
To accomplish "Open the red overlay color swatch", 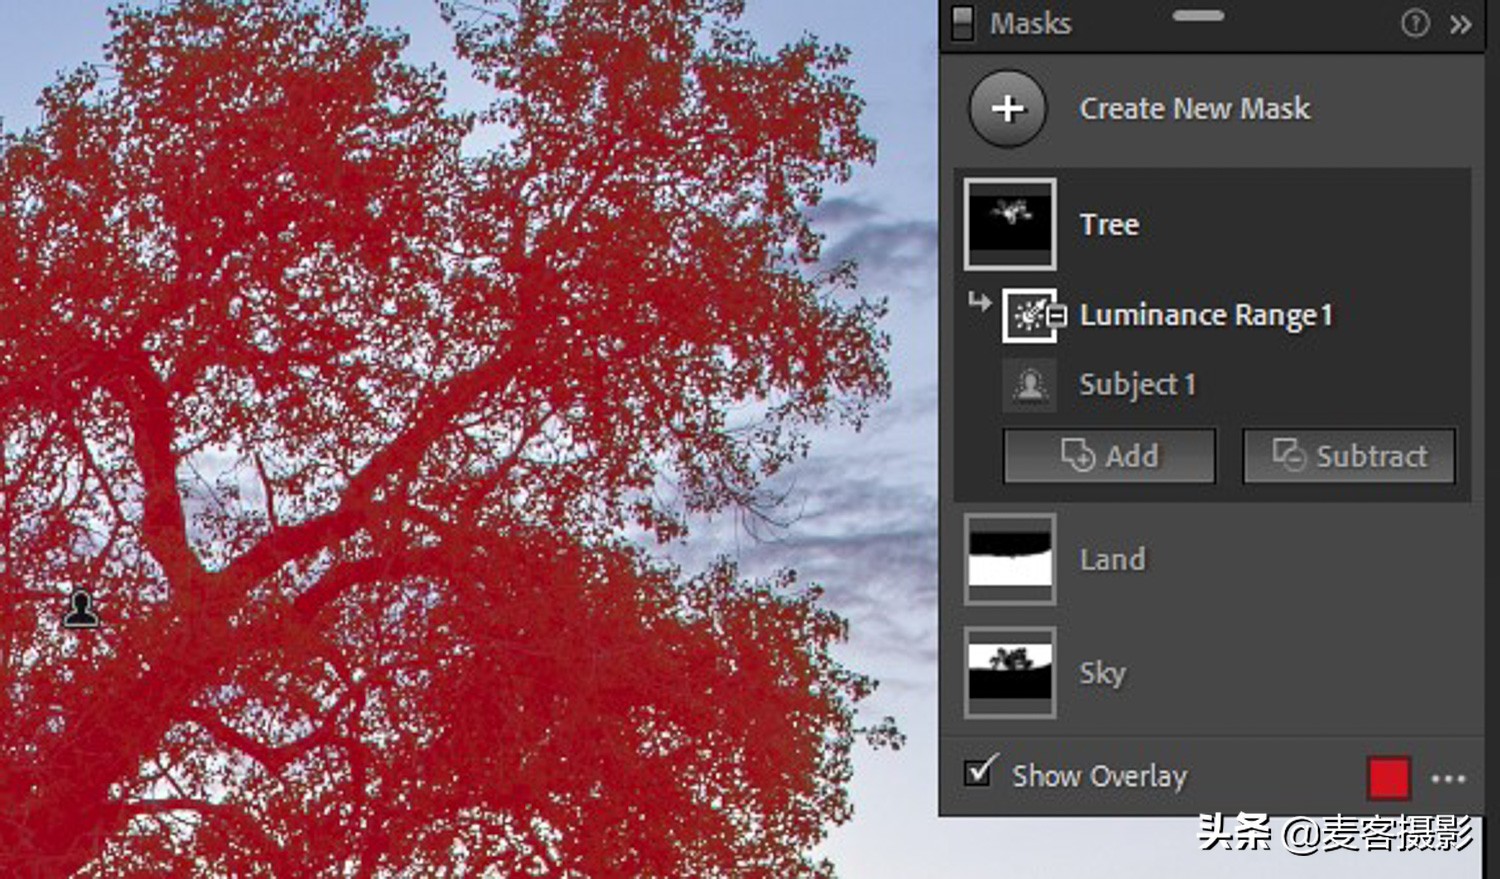I will pyautogui.click(x=1389, y=777).
